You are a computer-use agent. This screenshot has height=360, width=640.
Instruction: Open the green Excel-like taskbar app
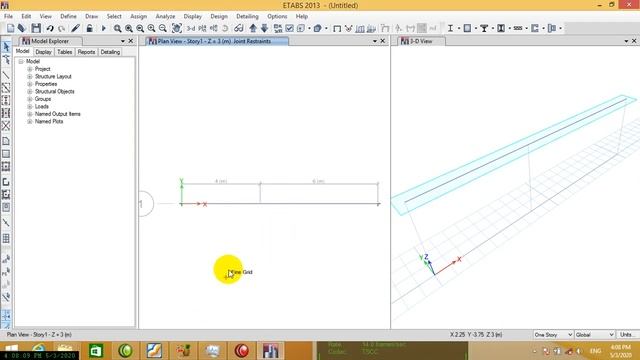click(96, 351)
